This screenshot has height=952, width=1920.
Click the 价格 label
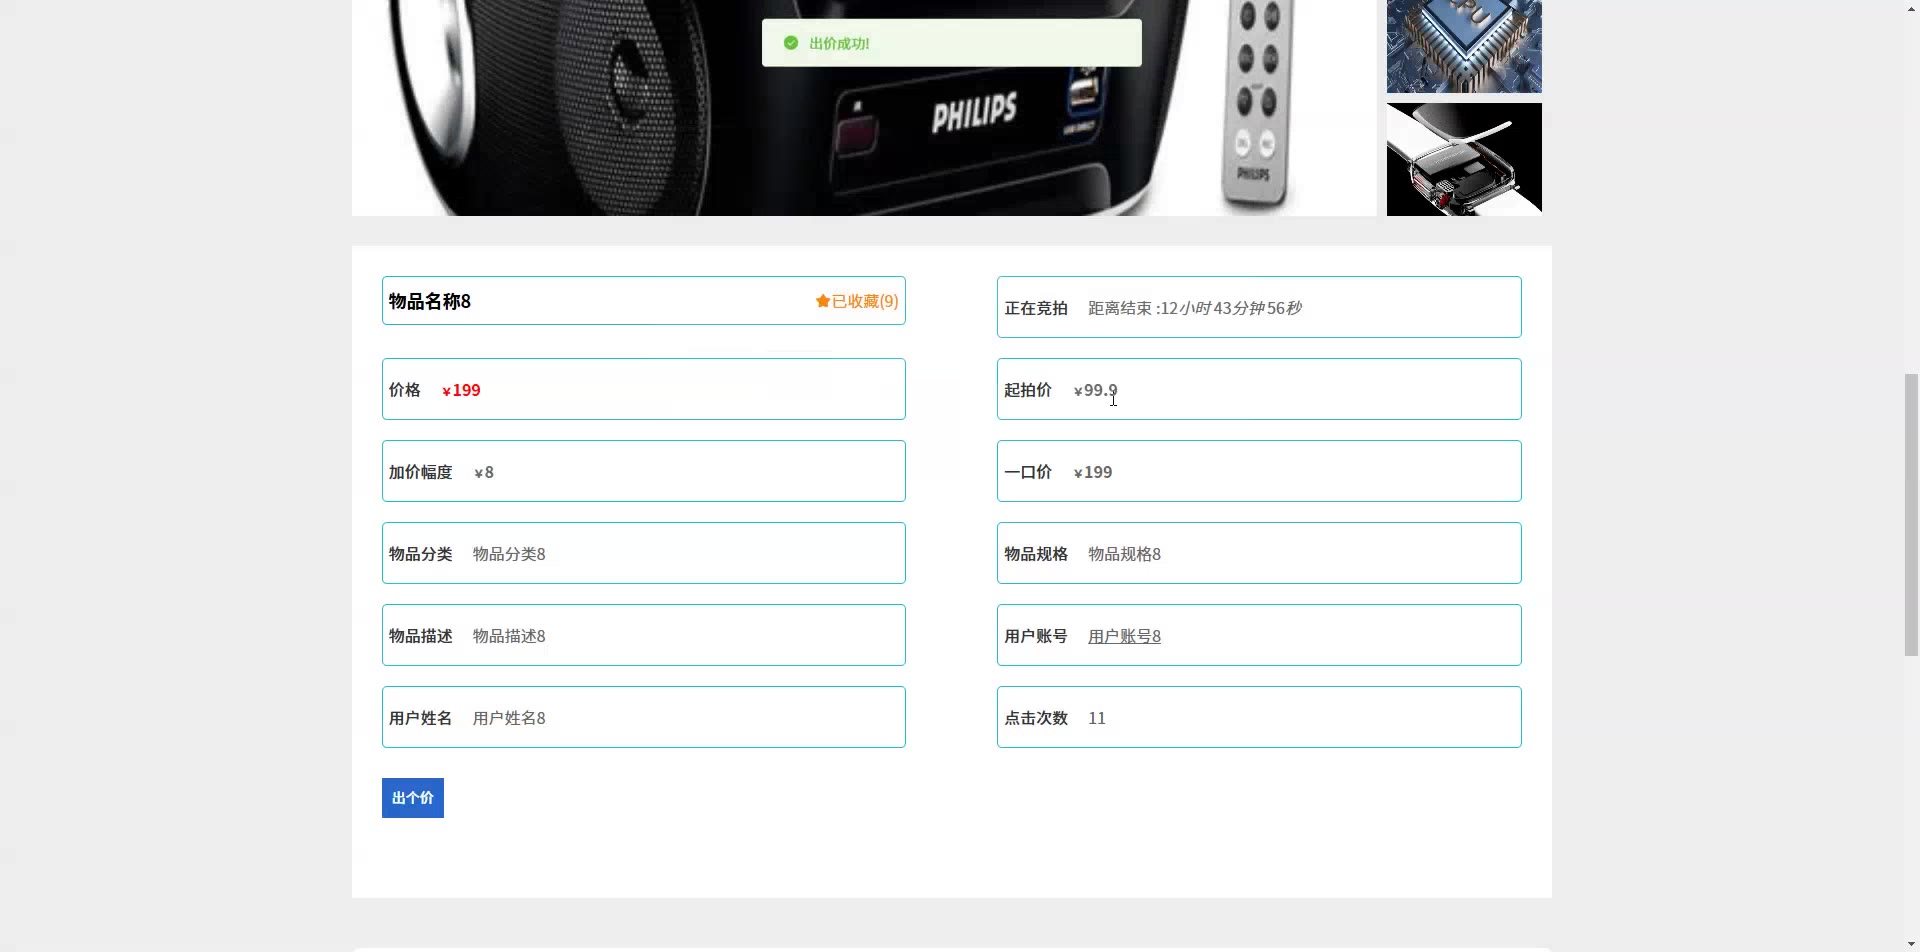[x=405, y=390]
